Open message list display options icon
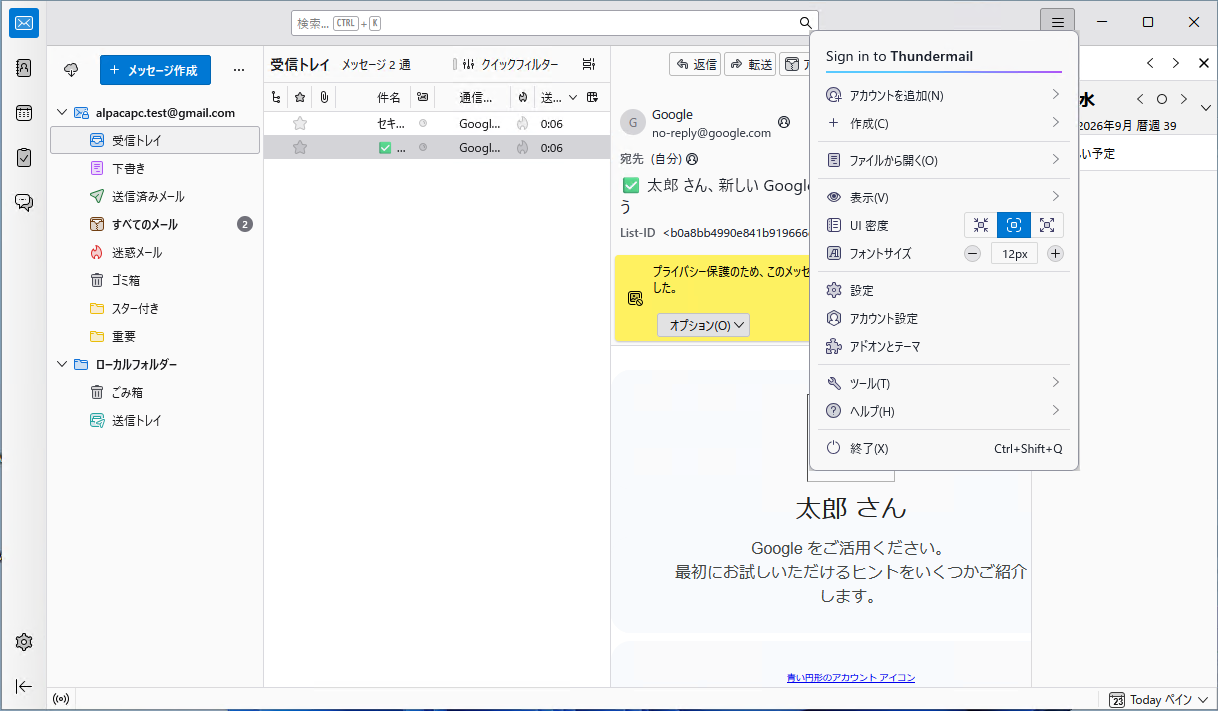Viewport: 1218px width, 711px height. tap(589, 64)
